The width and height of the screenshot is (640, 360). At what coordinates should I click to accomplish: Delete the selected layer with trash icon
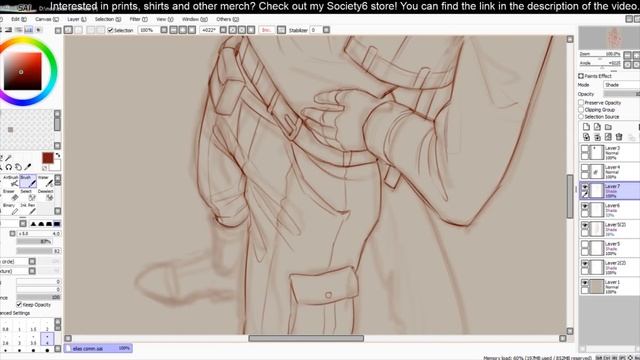[x=619, y=137]
